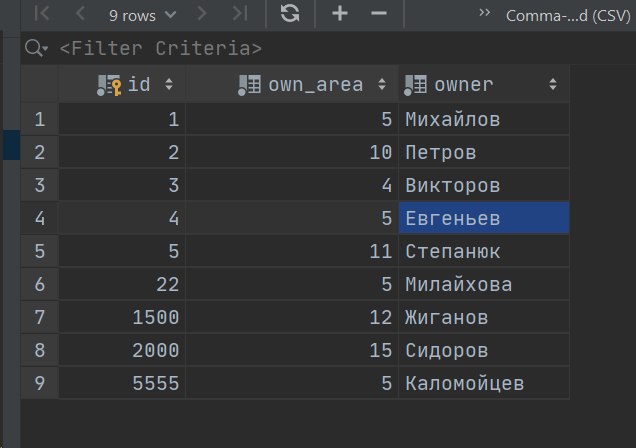Expand hidden toolbar items chevron

484,13
